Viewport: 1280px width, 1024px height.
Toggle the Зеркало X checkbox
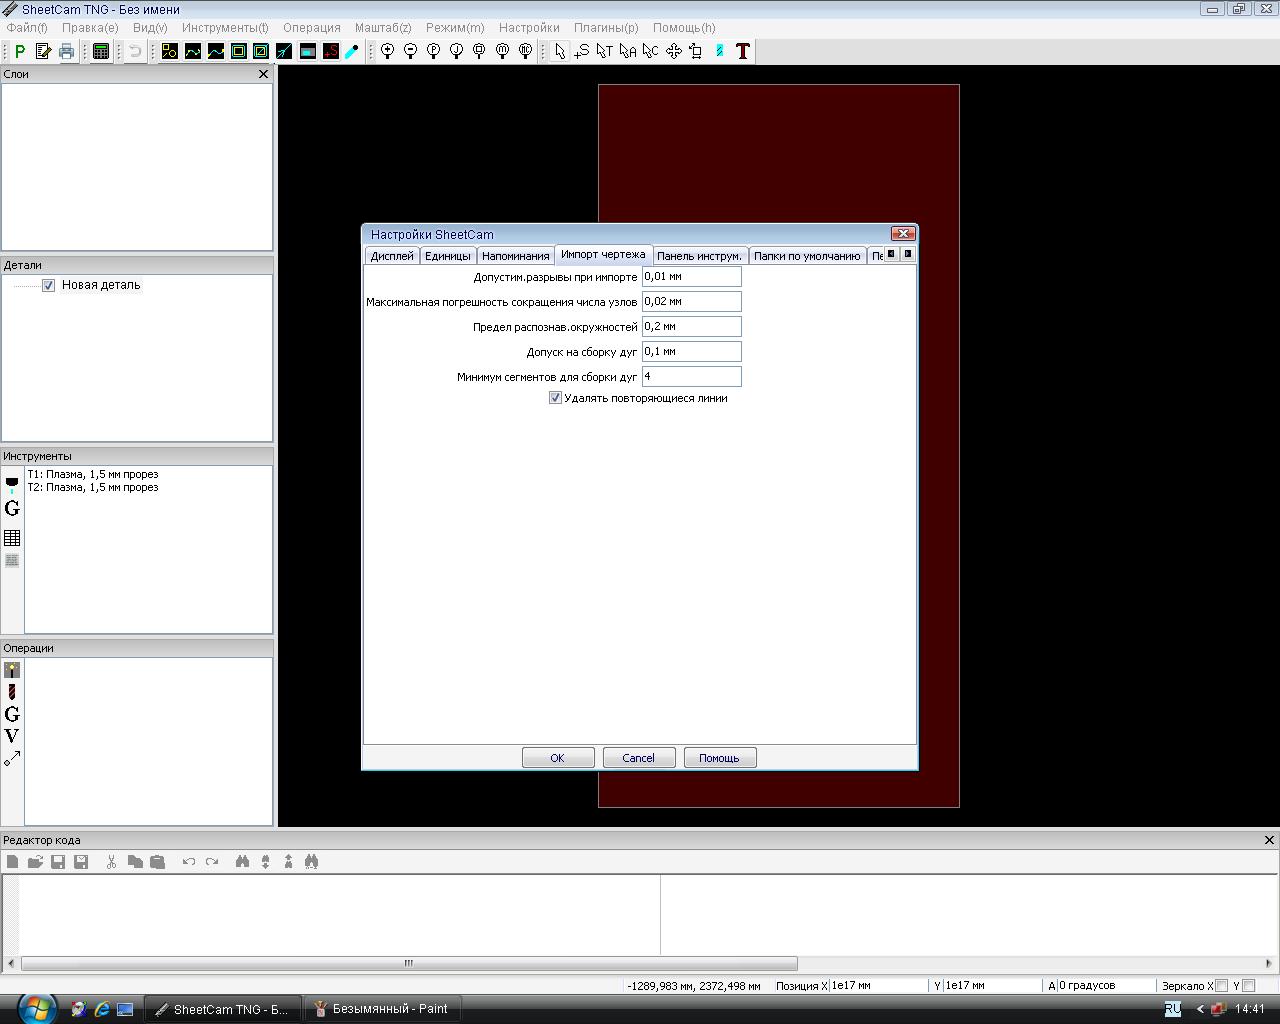pyautogui.click(x=1221, y=986)
